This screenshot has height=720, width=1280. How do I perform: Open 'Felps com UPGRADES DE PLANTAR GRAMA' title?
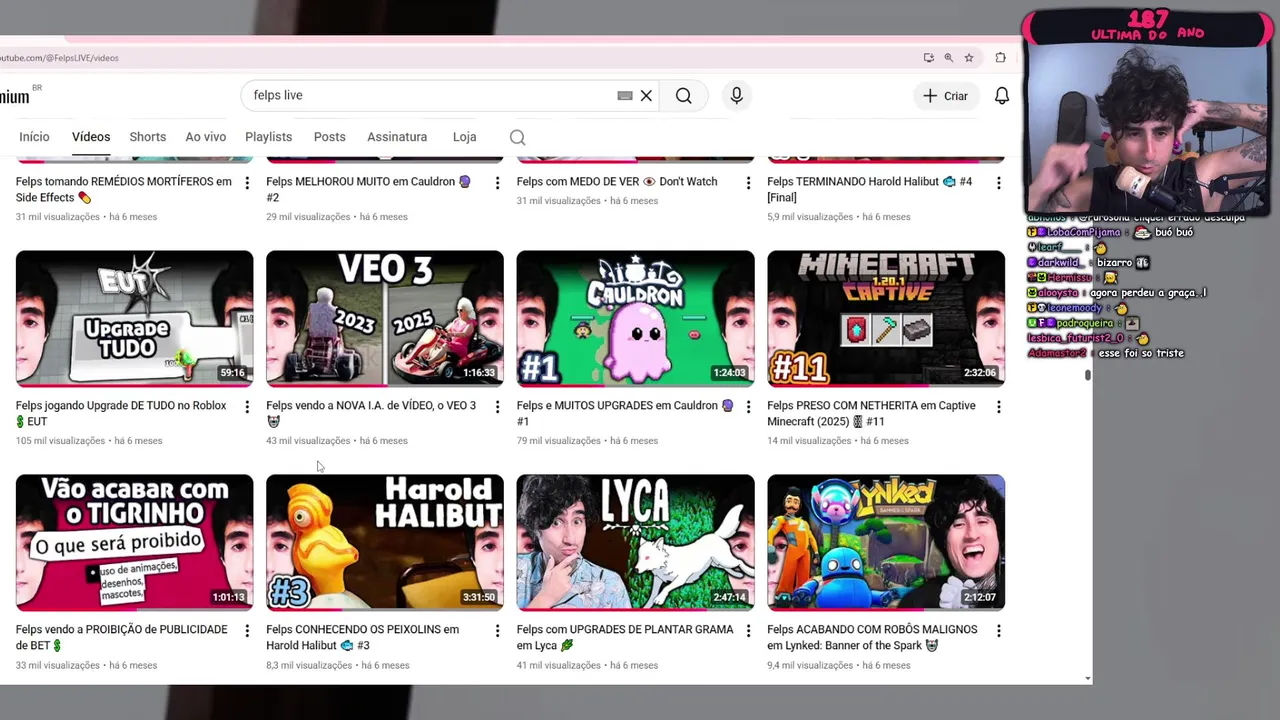625,638
